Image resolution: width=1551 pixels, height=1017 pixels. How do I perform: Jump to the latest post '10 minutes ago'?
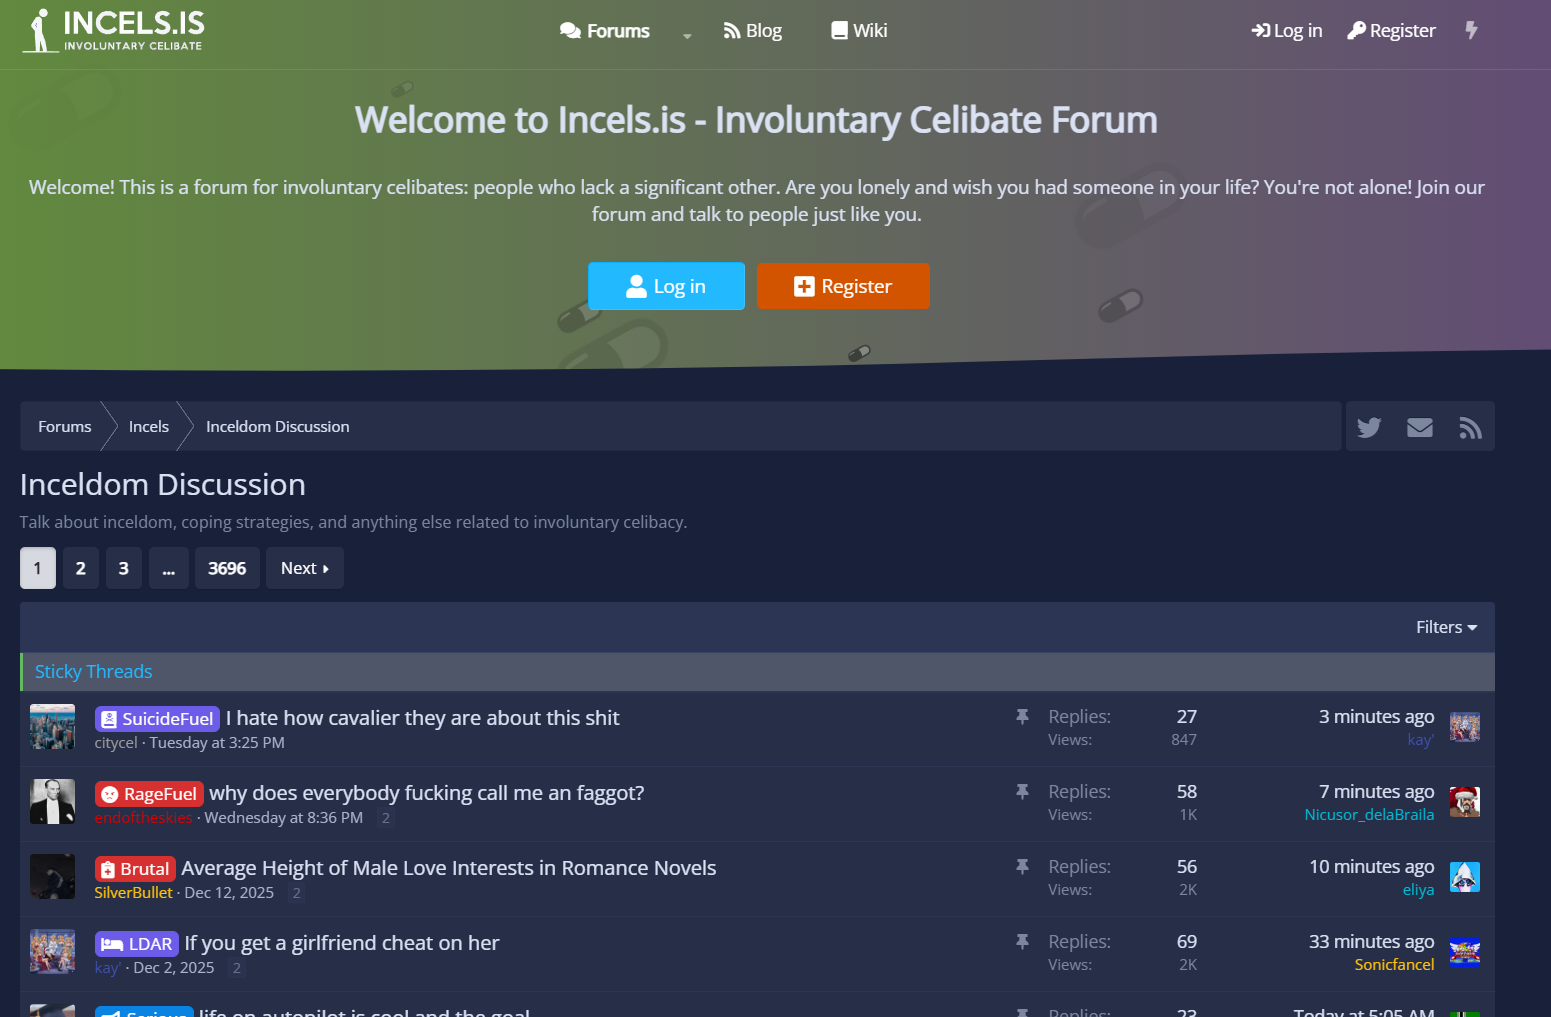tap(1372, 867)
